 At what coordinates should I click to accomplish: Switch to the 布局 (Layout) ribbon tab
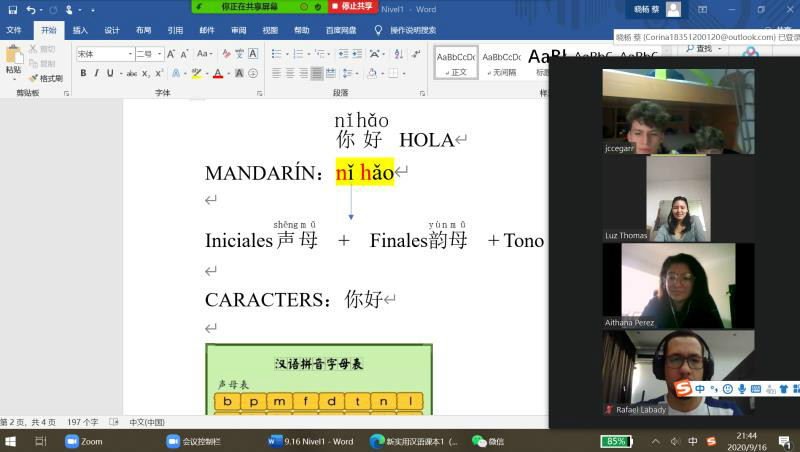tap(144, 30)
